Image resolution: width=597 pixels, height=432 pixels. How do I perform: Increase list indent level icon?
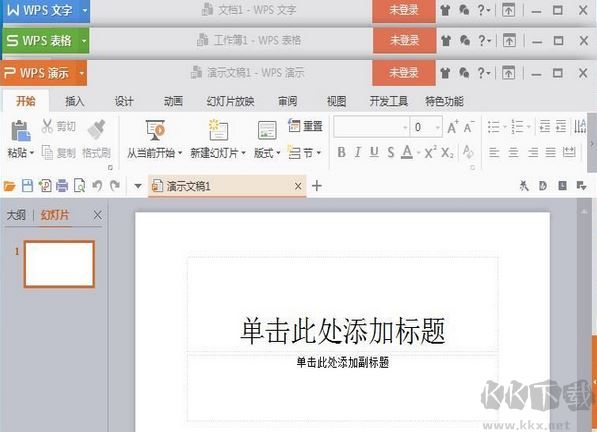(x=561, y=126)
